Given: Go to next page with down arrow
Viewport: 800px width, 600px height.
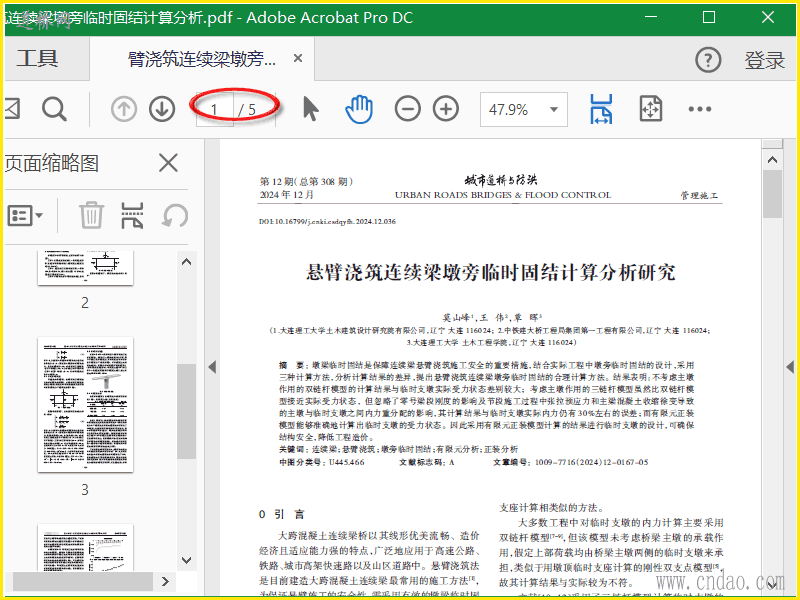Looking at the screenshot, I should tap(162, 109).
